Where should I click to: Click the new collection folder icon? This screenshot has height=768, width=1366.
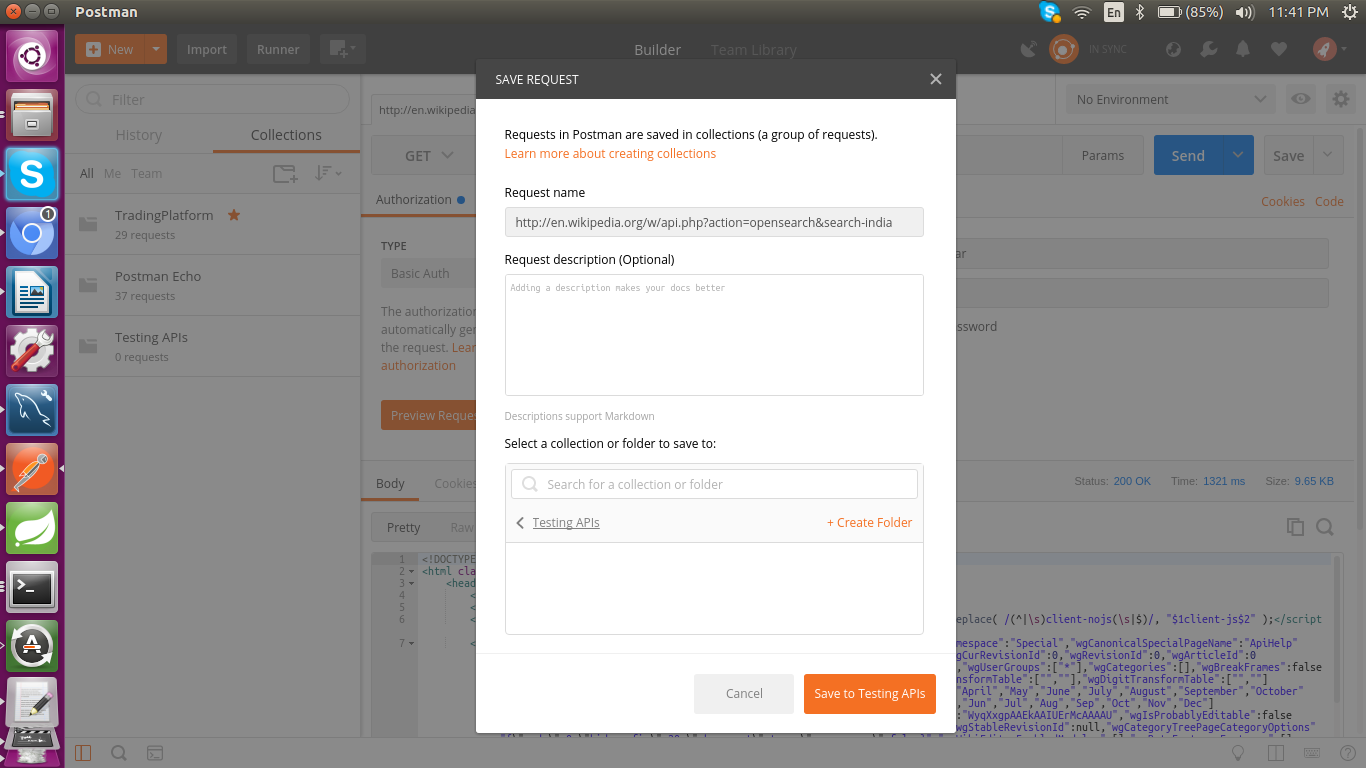pyautogui.click(x=285, y=173)
